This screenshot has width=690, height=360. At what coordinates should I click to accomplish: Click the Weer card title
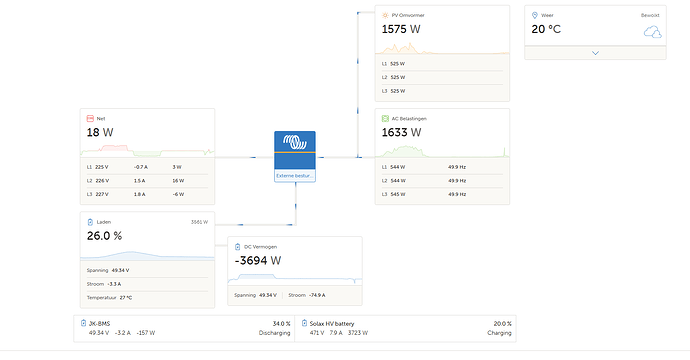tap(547, 15)
